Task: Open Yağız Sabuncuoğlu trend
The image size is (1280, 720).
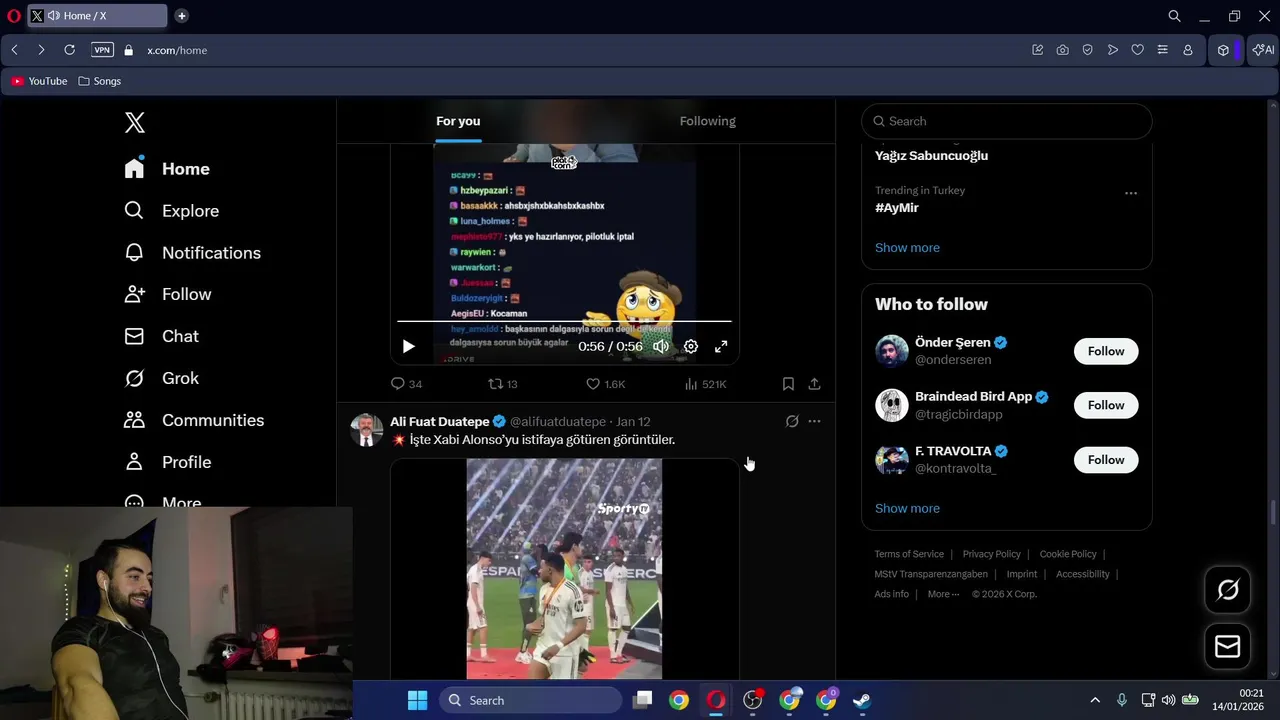Action: tap(931, 156)
